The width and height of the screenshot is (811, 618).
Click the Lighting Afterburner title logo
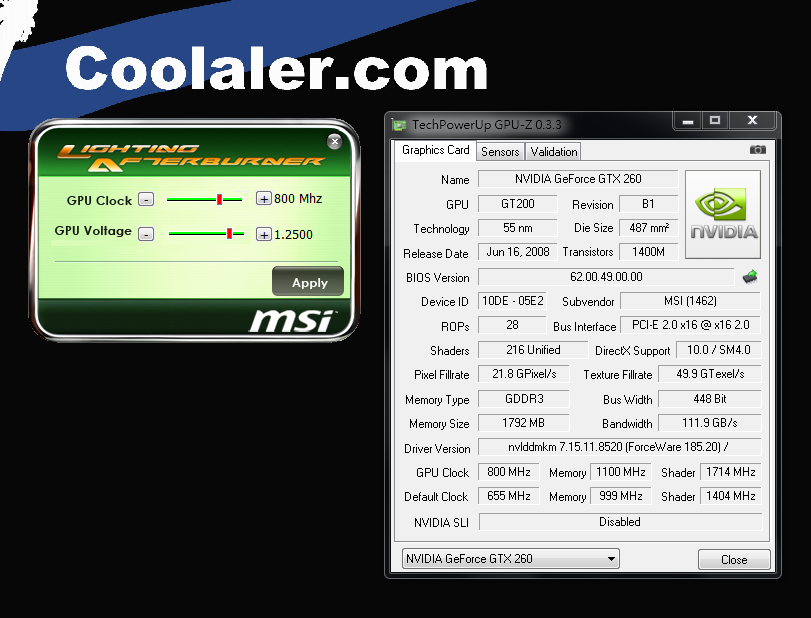(x=190, y=158)
